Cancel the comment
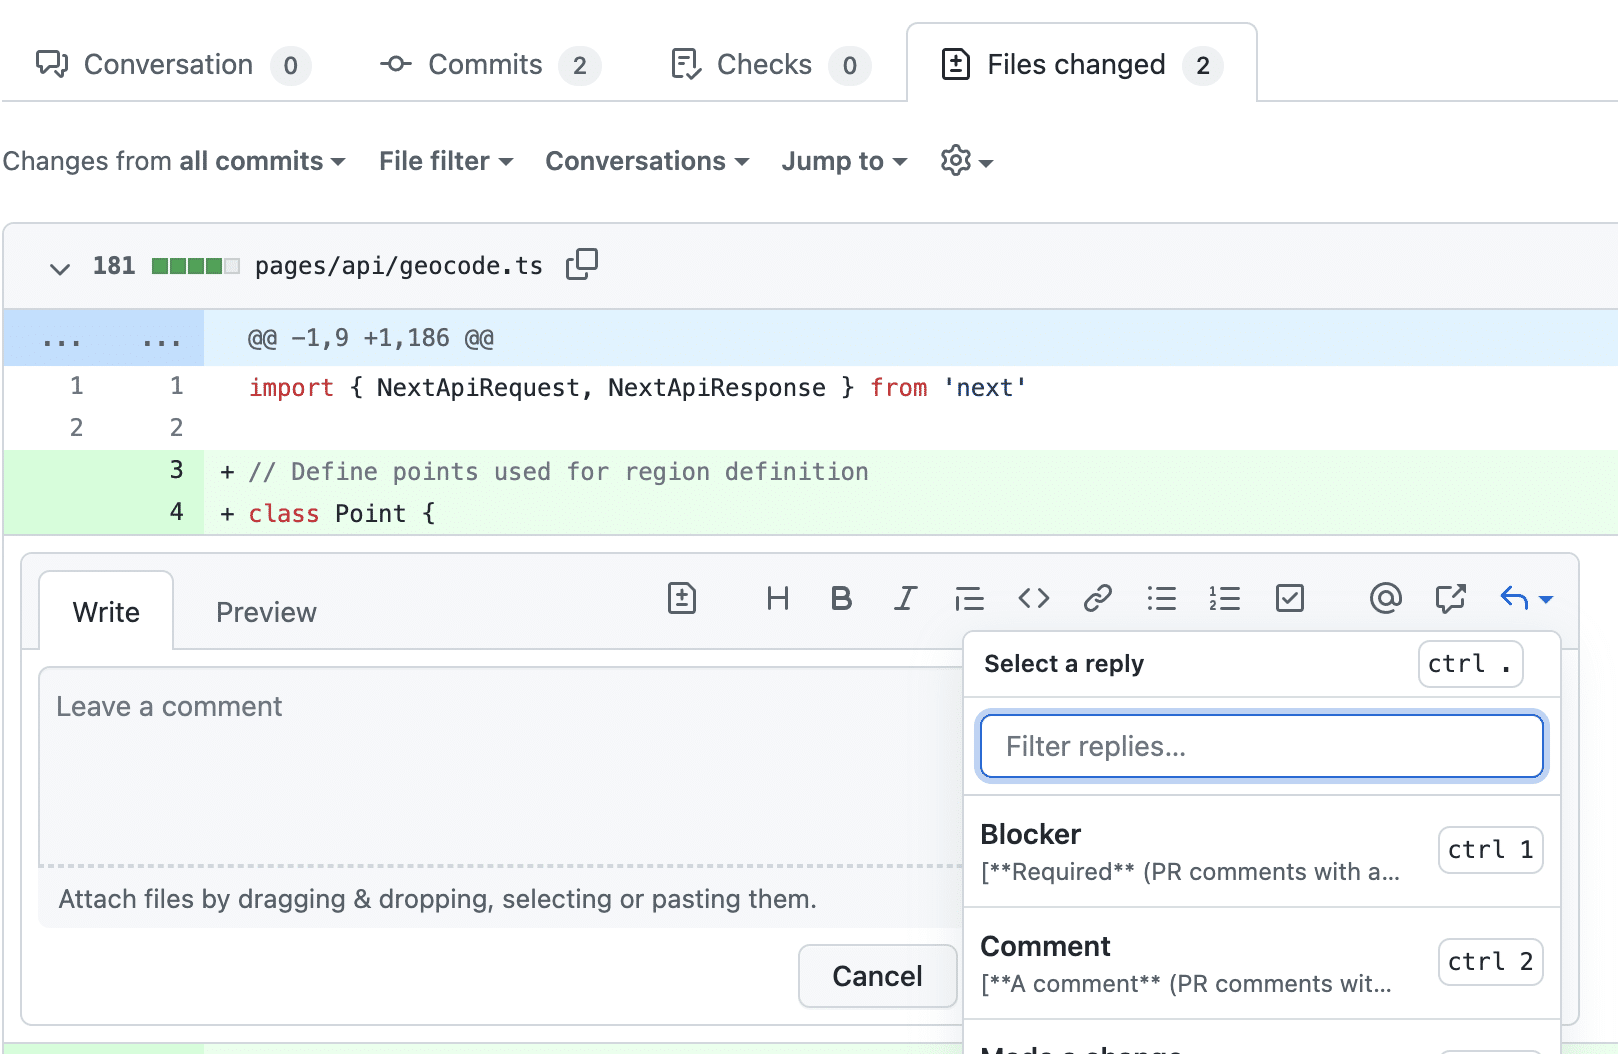The height and width of the screenshot is (1054, 1618). click(877, 975)
